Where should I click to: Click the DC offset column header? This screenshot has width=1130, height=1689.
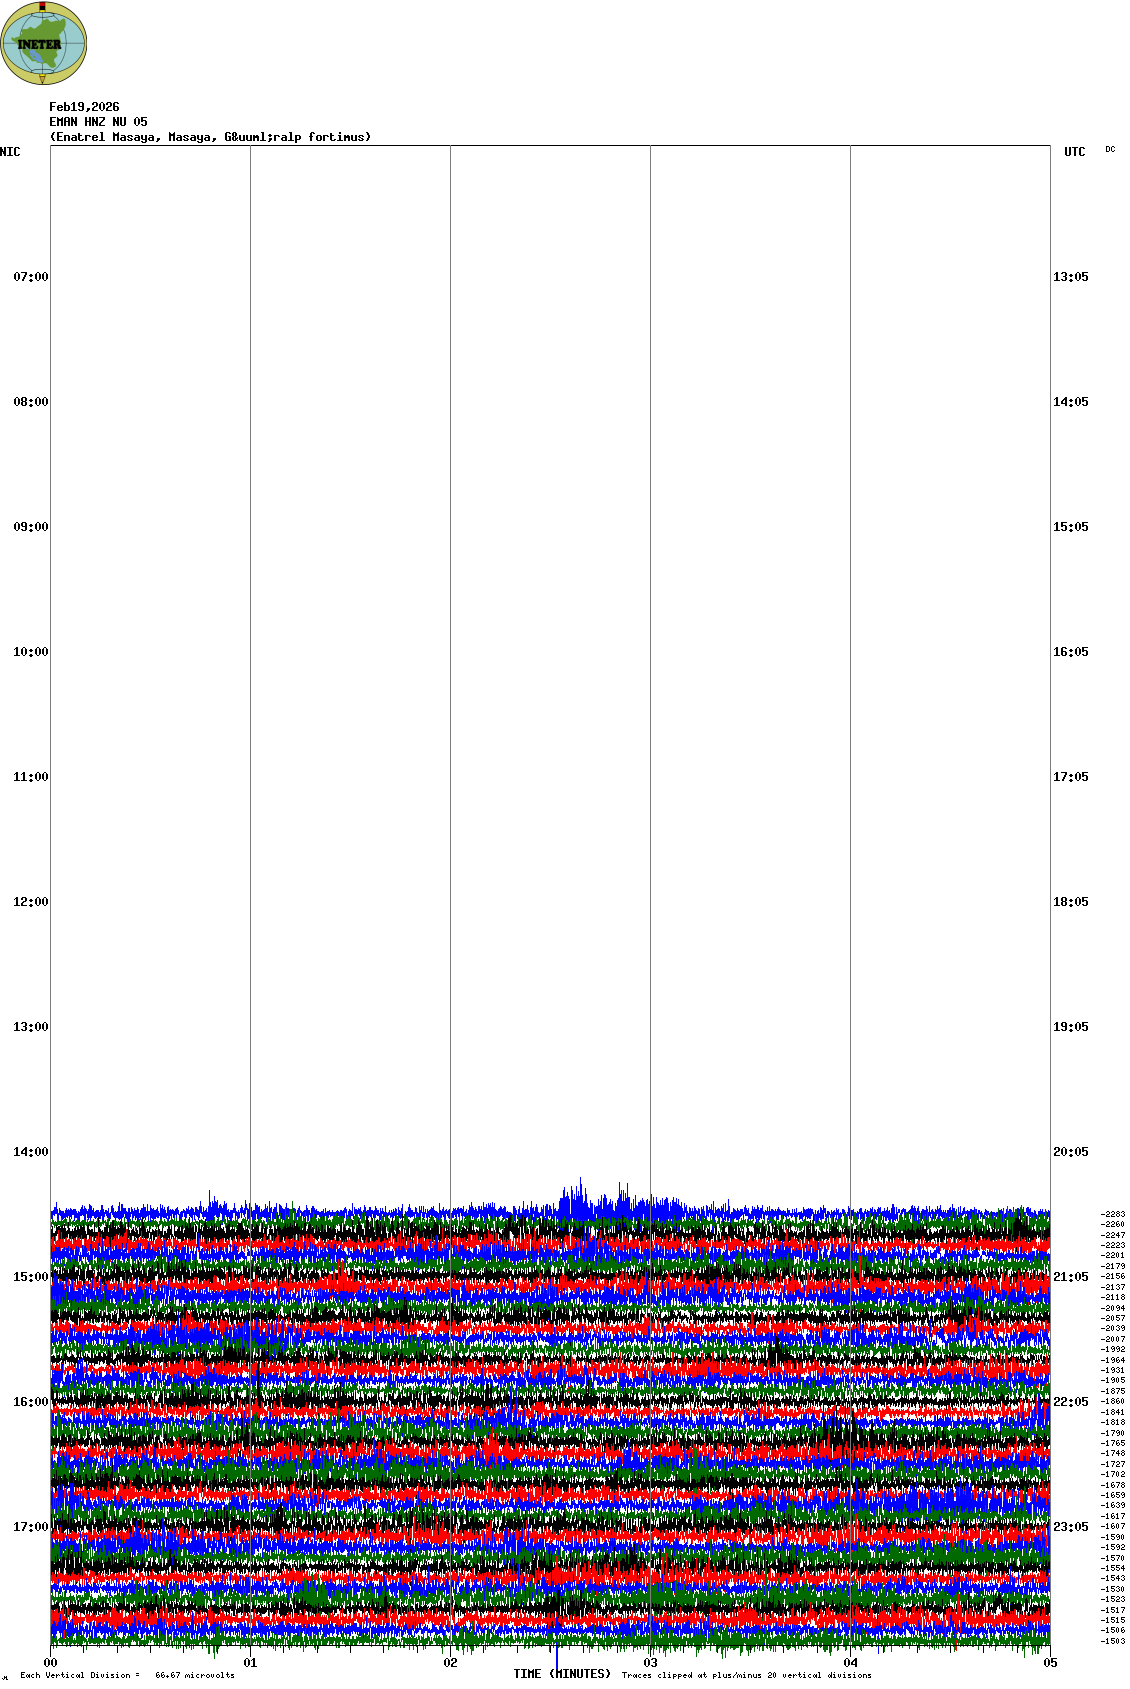[1110, 149]
